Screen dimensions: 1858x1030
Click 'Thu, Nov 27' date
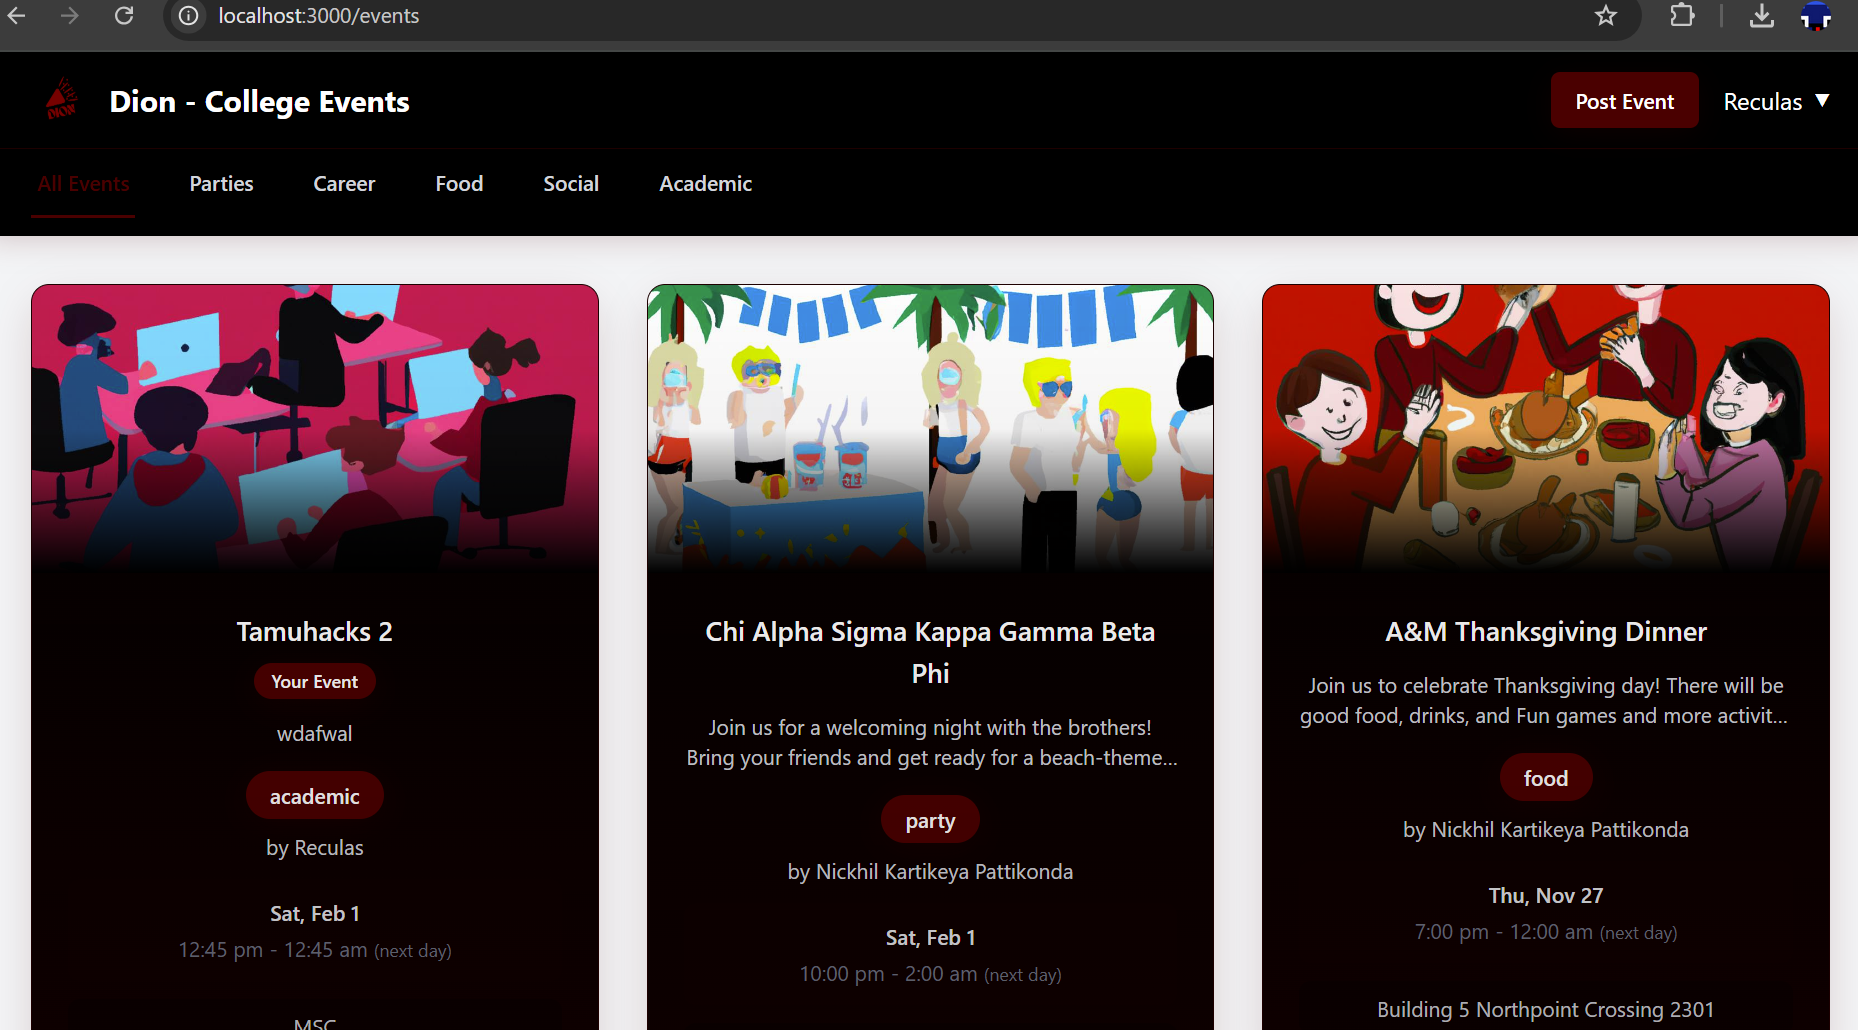tap(1546, 896)
